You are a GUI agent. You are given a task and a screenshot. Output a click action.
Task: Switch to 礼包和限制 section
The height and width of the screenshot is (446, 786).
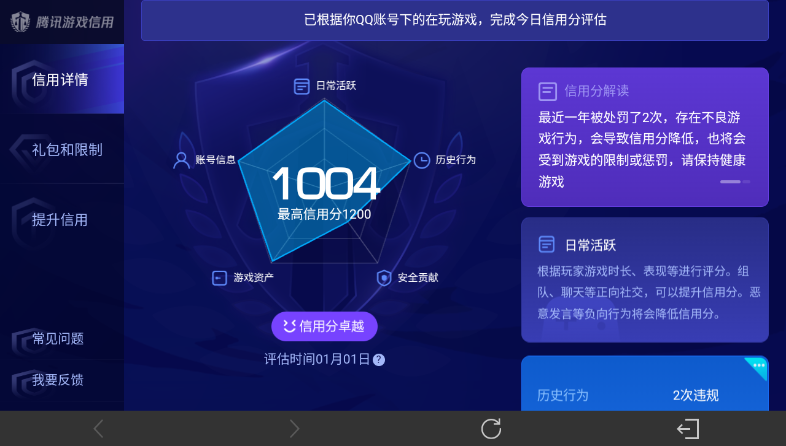tap(62, 149)
